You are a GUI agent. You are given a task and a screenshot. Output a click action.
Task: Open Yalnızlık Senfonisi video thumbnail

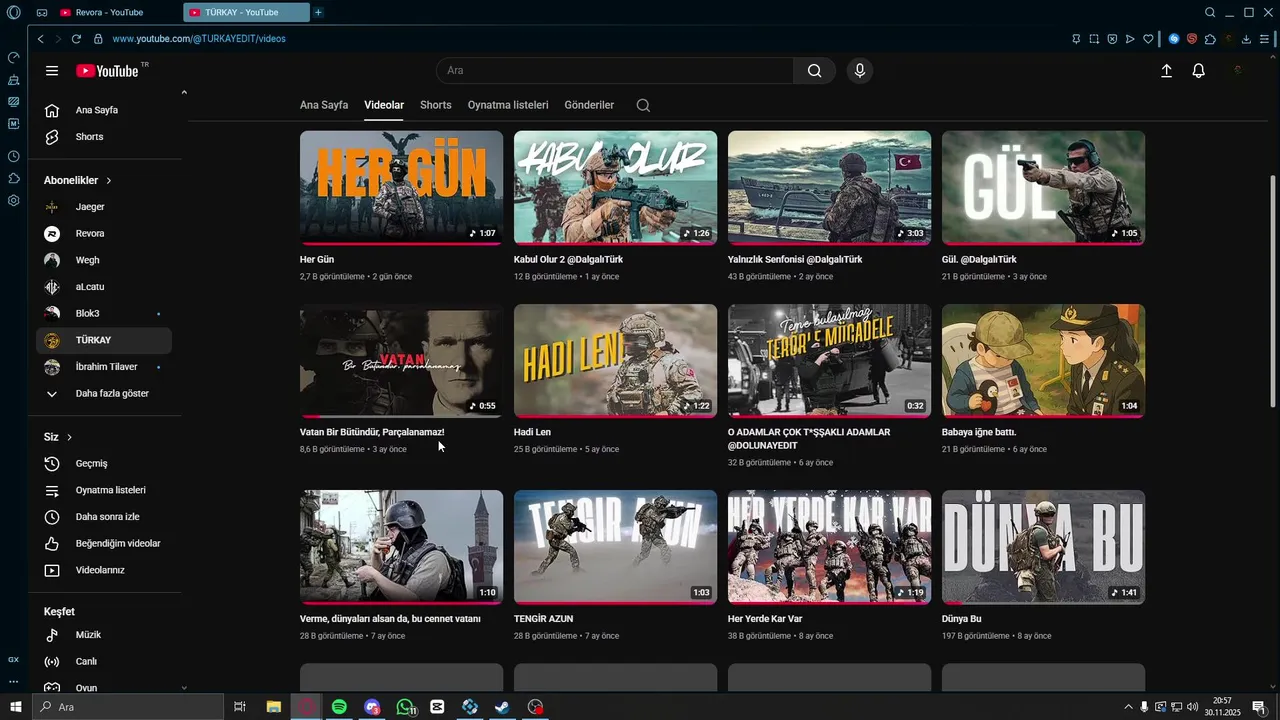coord(829,187)
